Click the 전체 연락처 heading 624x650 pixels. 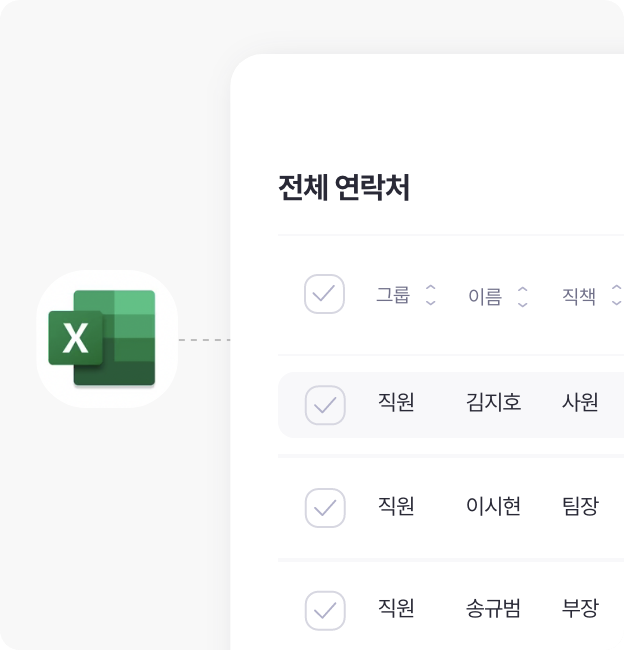(x=344, y=187)
